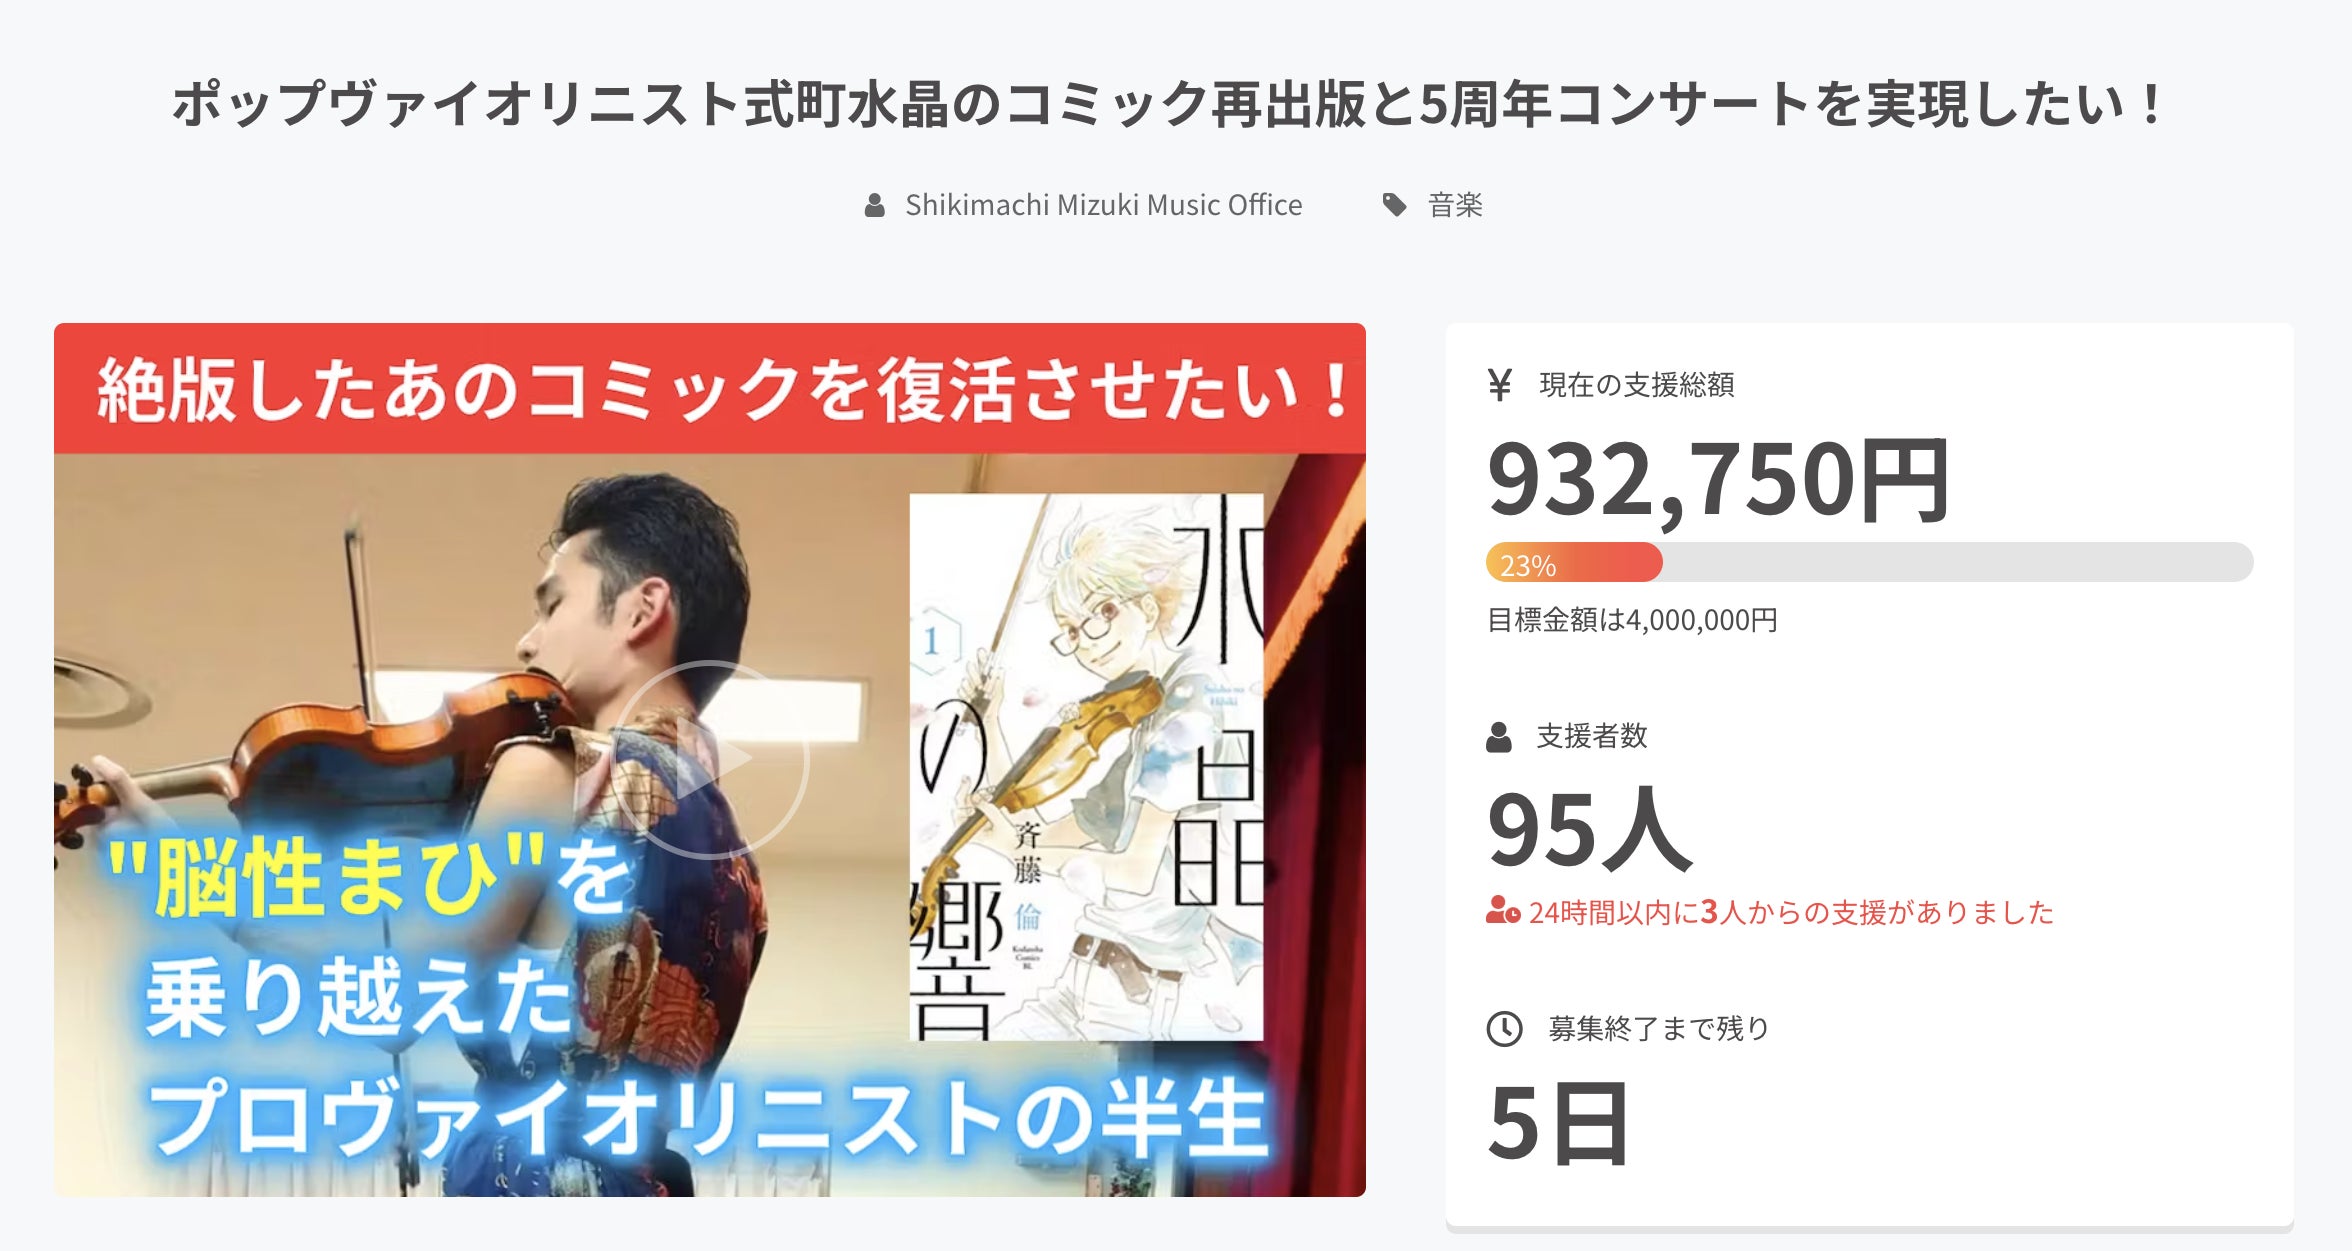The image size is (2352, 1251).
Task: Click the person icon beside Shikimachi Mizuki Music Office
Action: [x=875, y=206]
